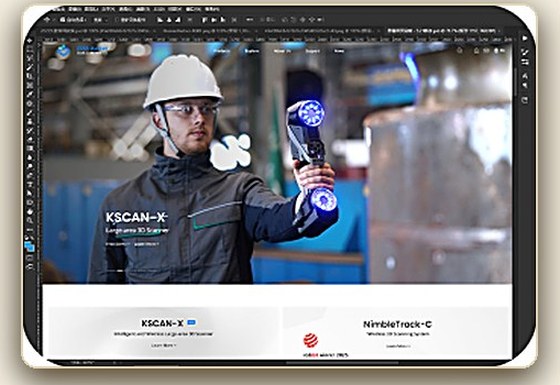Toggle Quick Mask mode at toolbar bottom
The height and width of the screenshot is (385, 560).
(30, 257)
